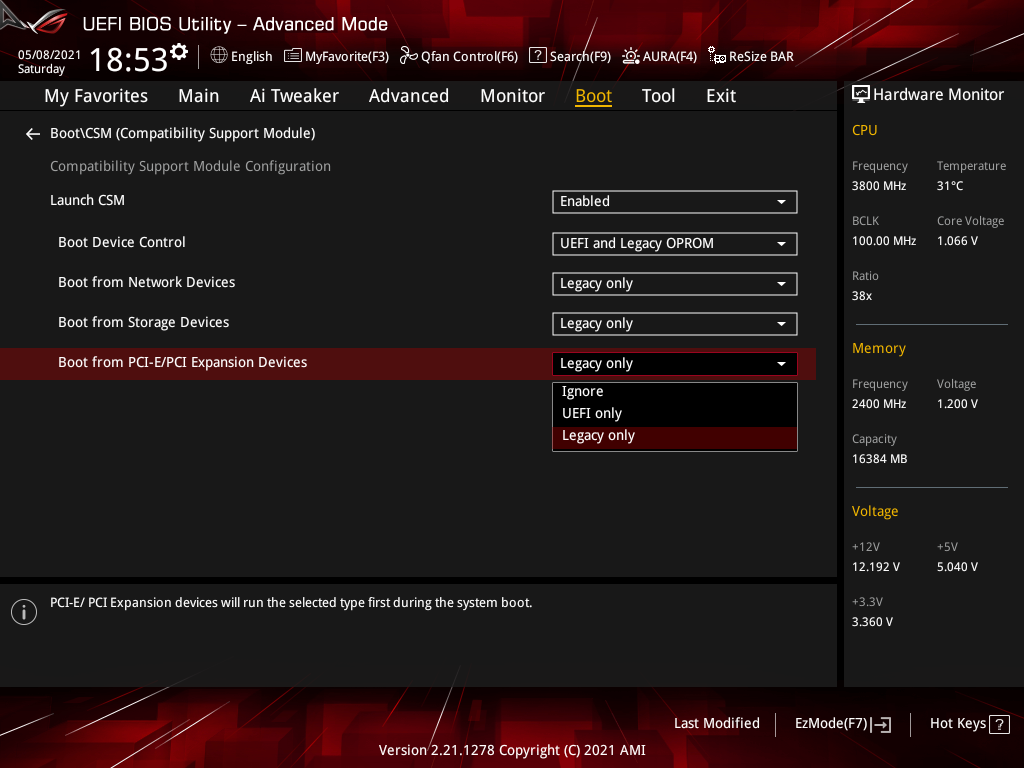
Task: Select the Boot tab
Action: click(x=594, y=96)
